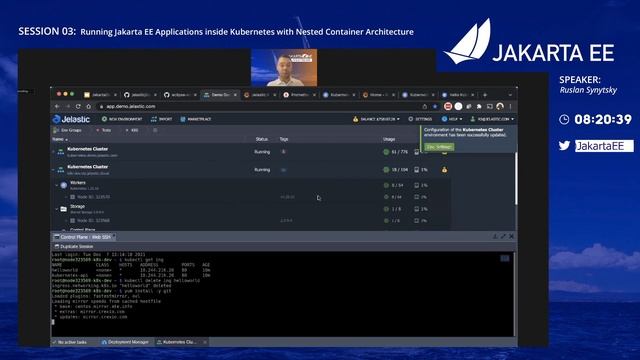Open the red ad-blocker extension icon
This screenshot has height=360, width=640.
[x=448, y=107]
